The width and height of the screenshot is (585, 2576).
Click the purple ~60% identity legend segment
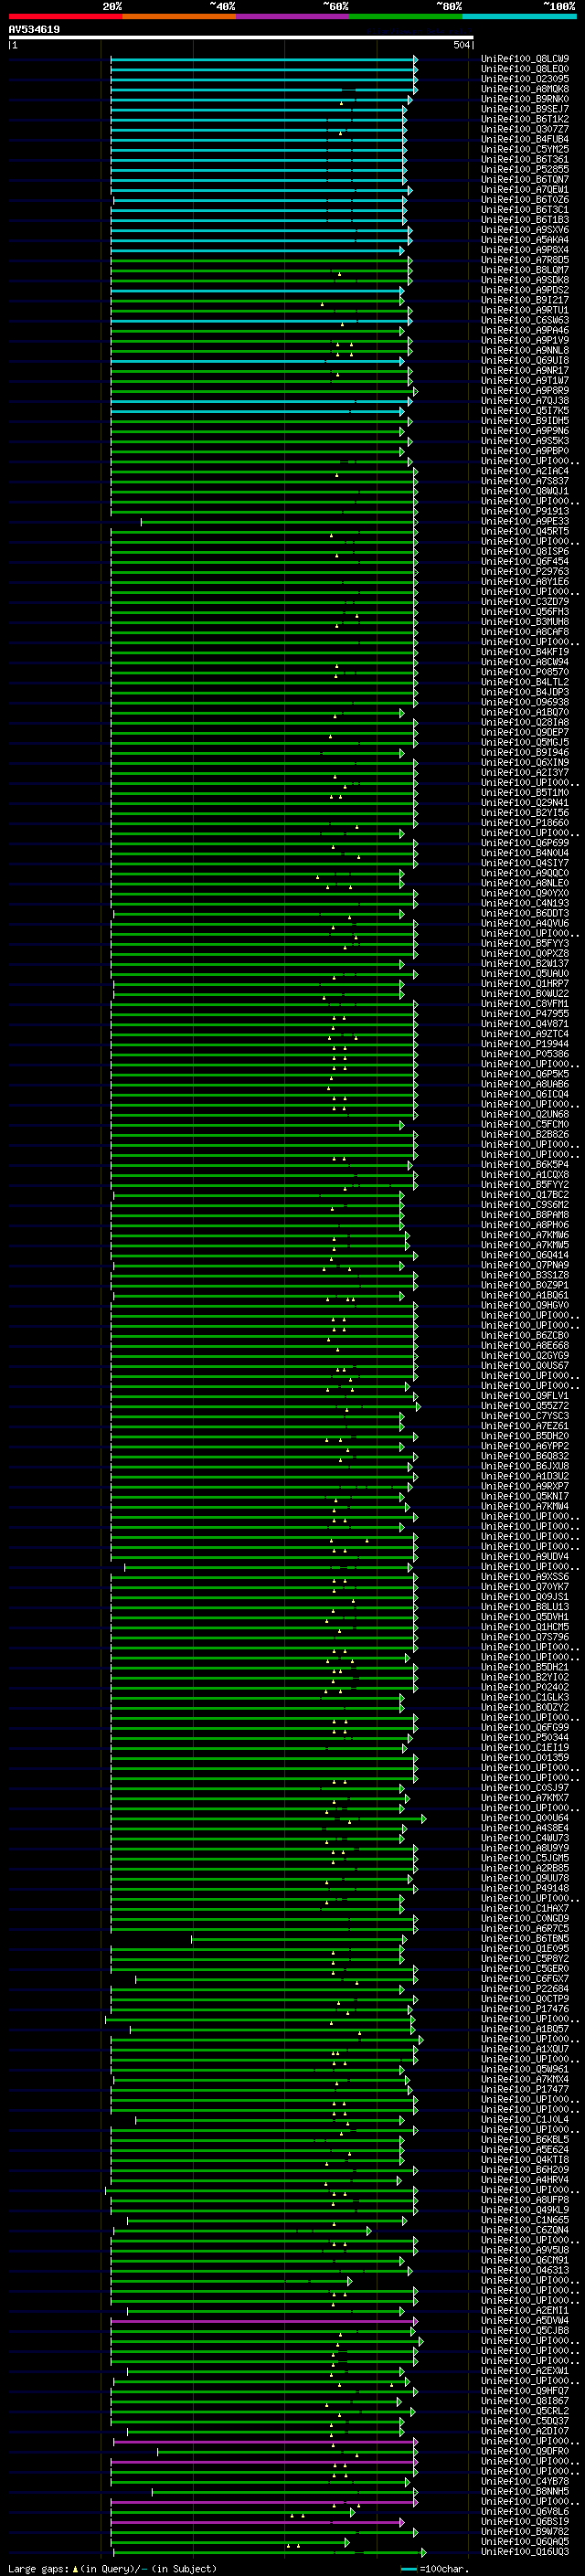click(x=293, y=16)
